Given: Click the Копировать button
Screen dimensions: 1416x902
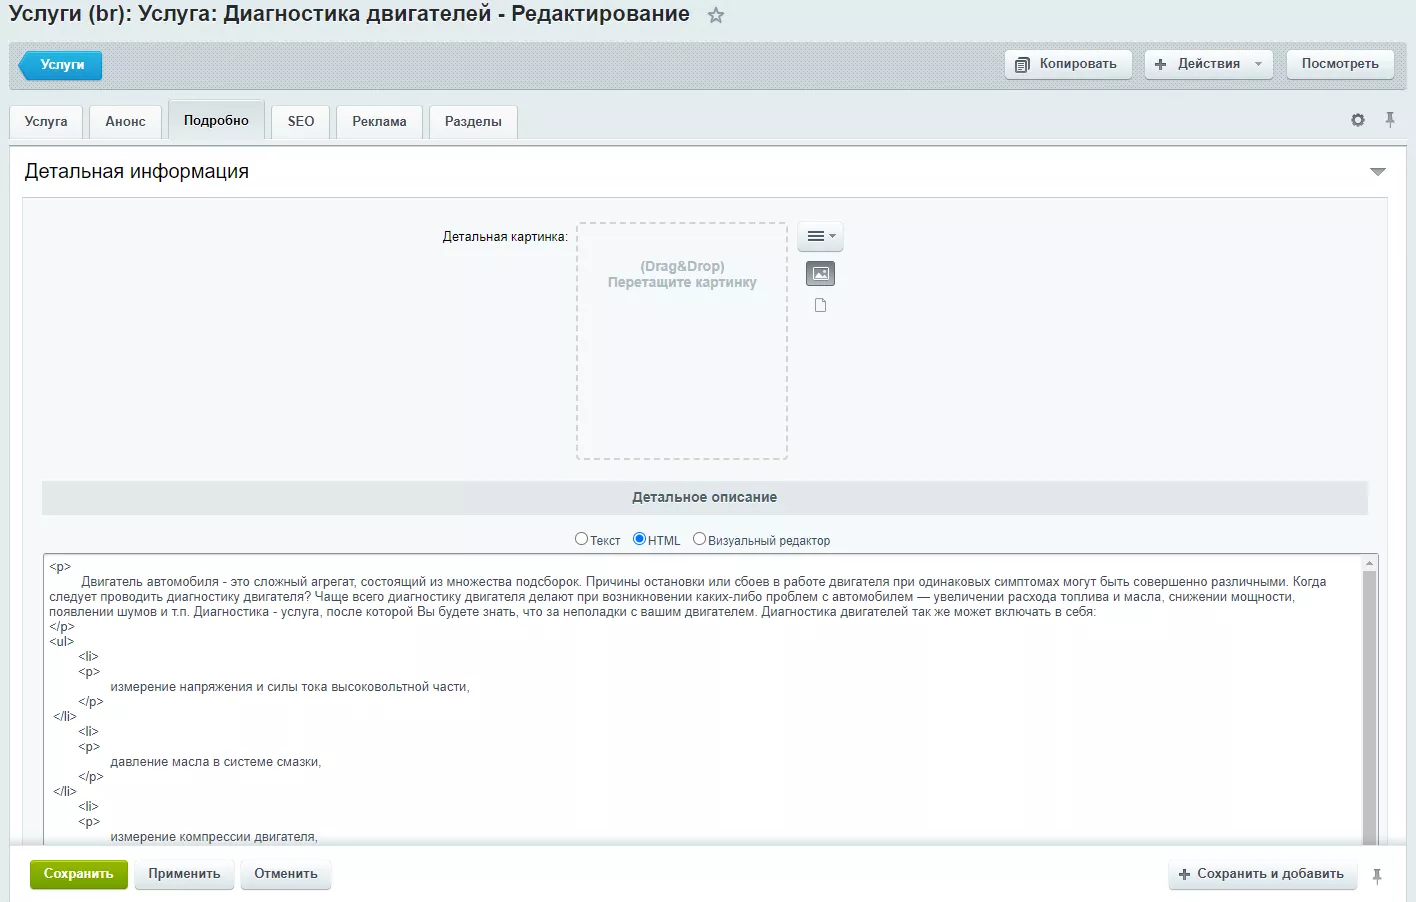Looking at the screenshot, I should 1068,64.
